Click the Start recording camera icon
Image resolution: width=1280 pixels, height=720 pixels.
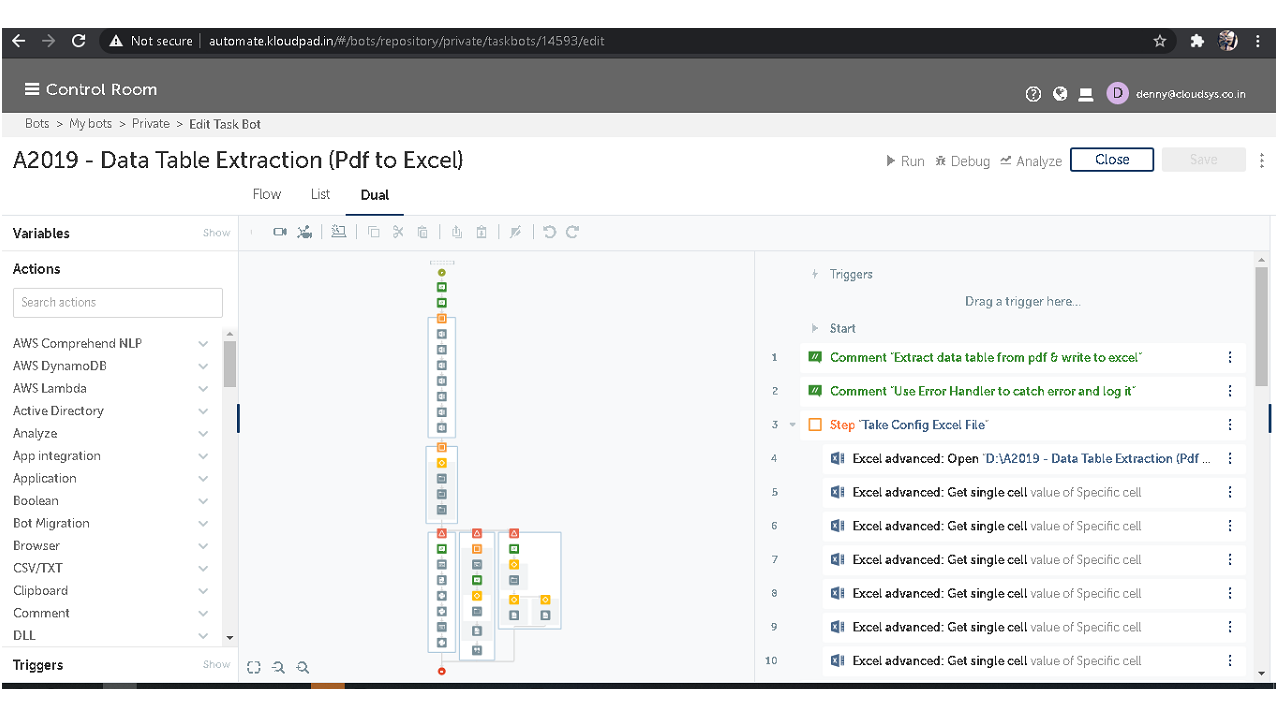[x=279, y=232]
